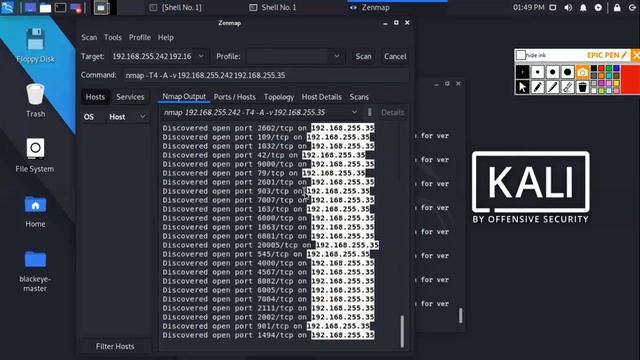Click the Scan button
The image size is (640, 360).
point(363,56)
